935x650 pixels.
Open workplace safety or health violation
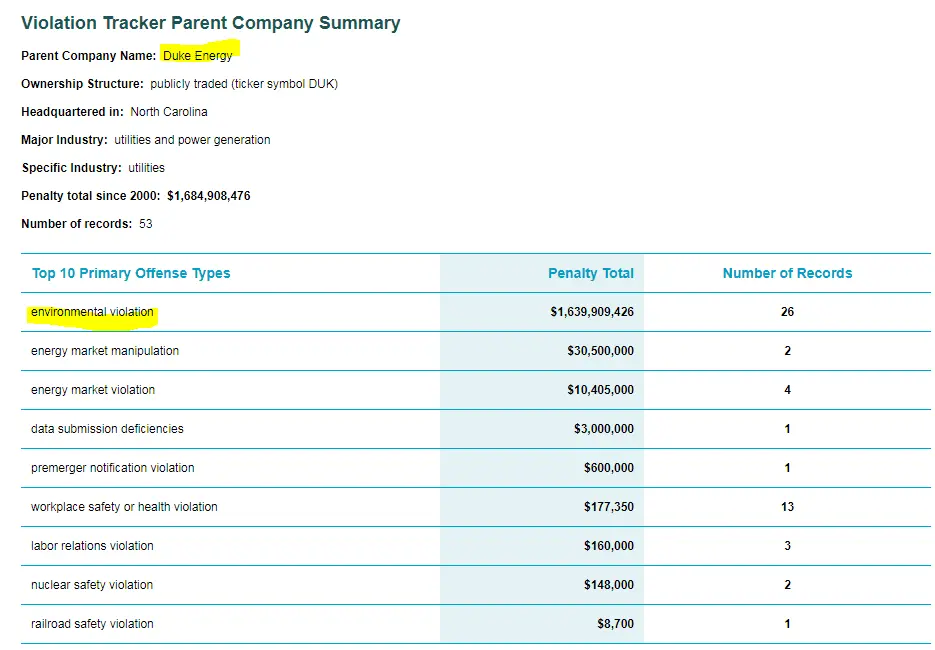tap(124, 507)
